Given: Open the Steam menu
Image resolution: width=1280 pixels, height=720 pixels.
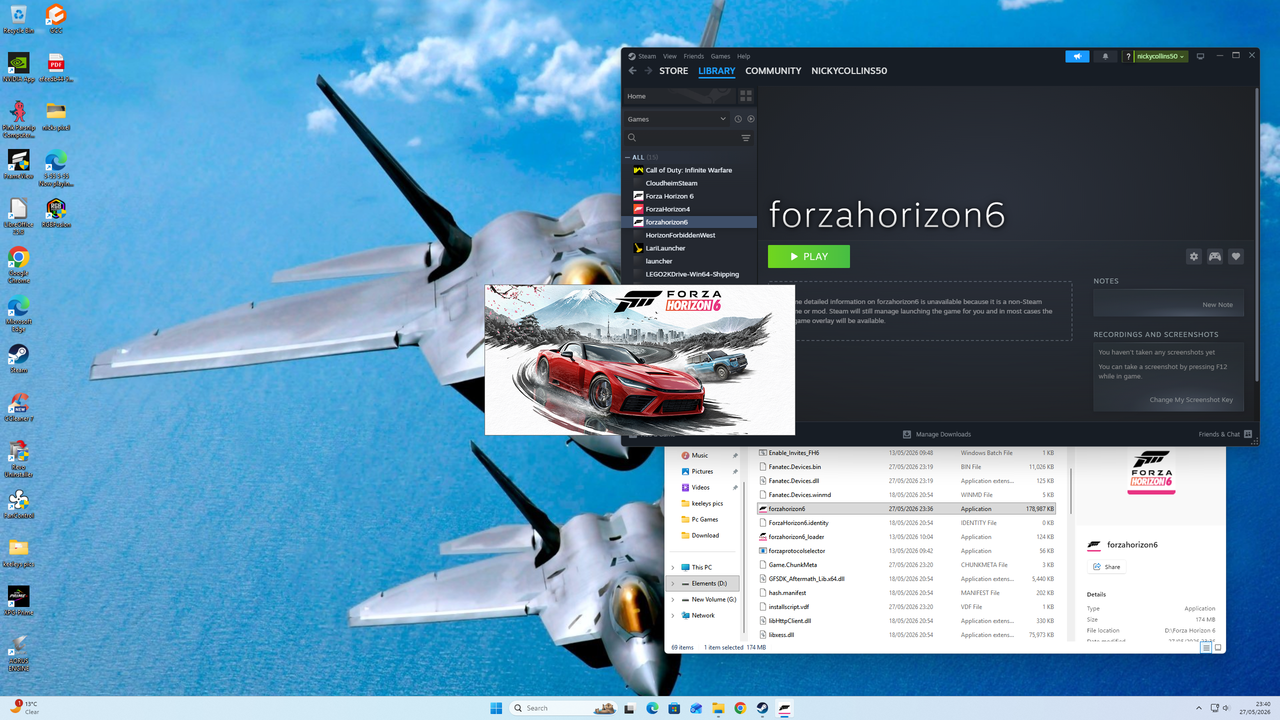Looking at the screenshot, I should (643, 56).
